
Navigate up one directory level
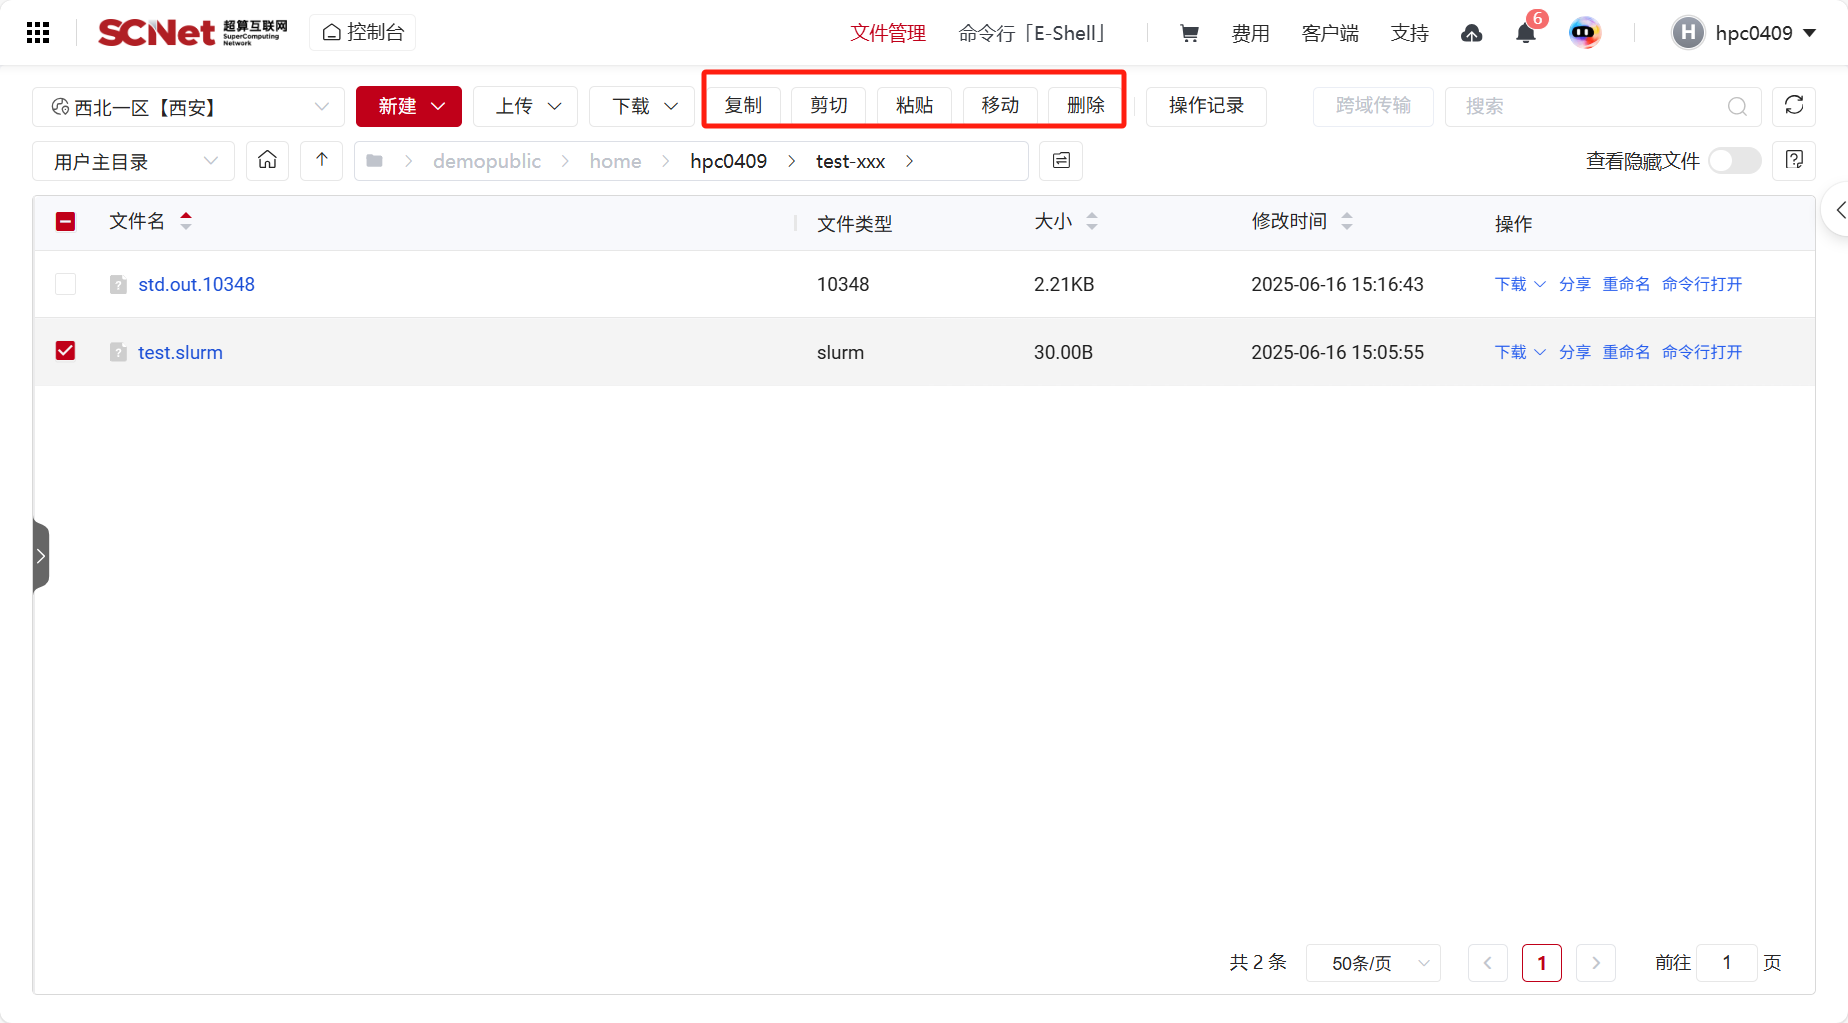[321, 160]
